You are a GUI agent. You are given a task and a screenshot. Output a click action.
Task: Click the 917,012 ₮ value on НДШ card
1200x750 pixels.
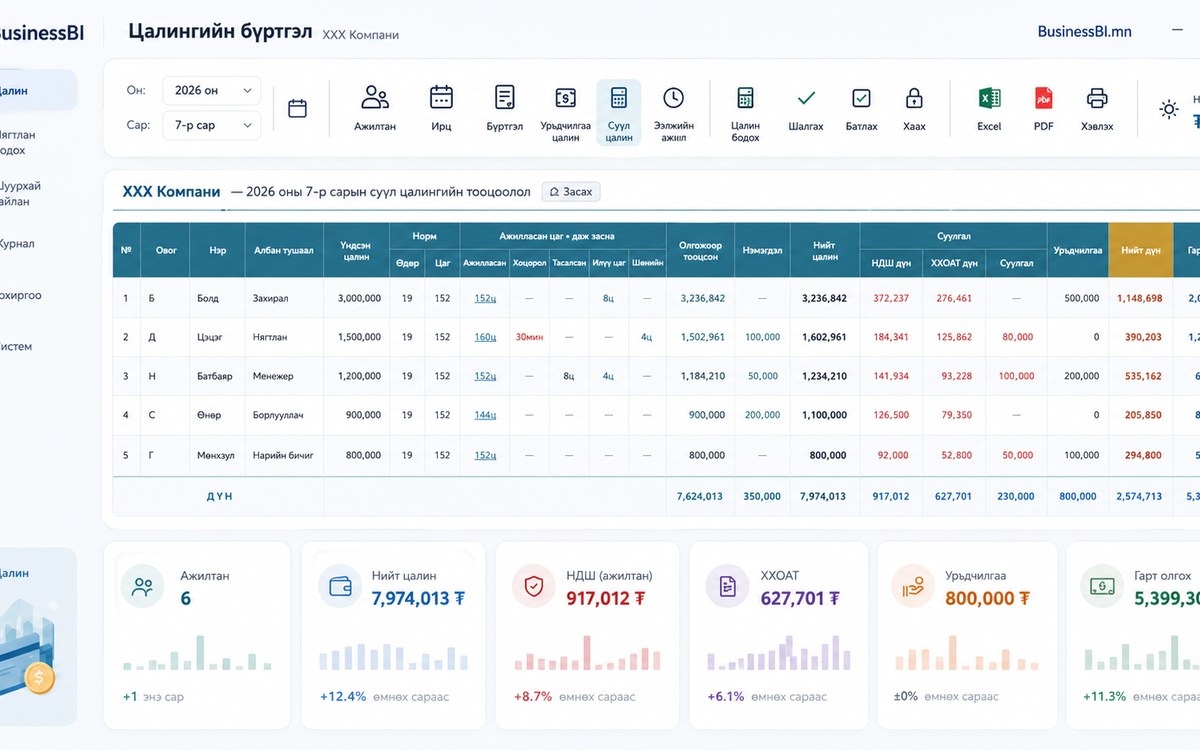tap(606, 598)
